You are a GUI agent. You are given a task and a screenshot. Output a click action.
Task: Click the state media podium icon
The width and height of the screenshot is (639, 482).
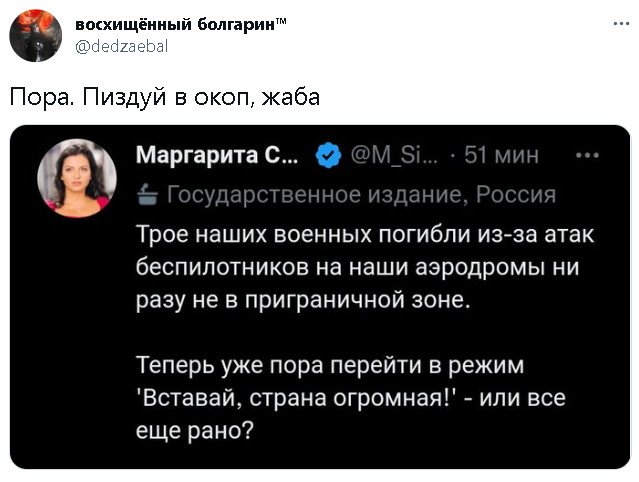(146, 193)
